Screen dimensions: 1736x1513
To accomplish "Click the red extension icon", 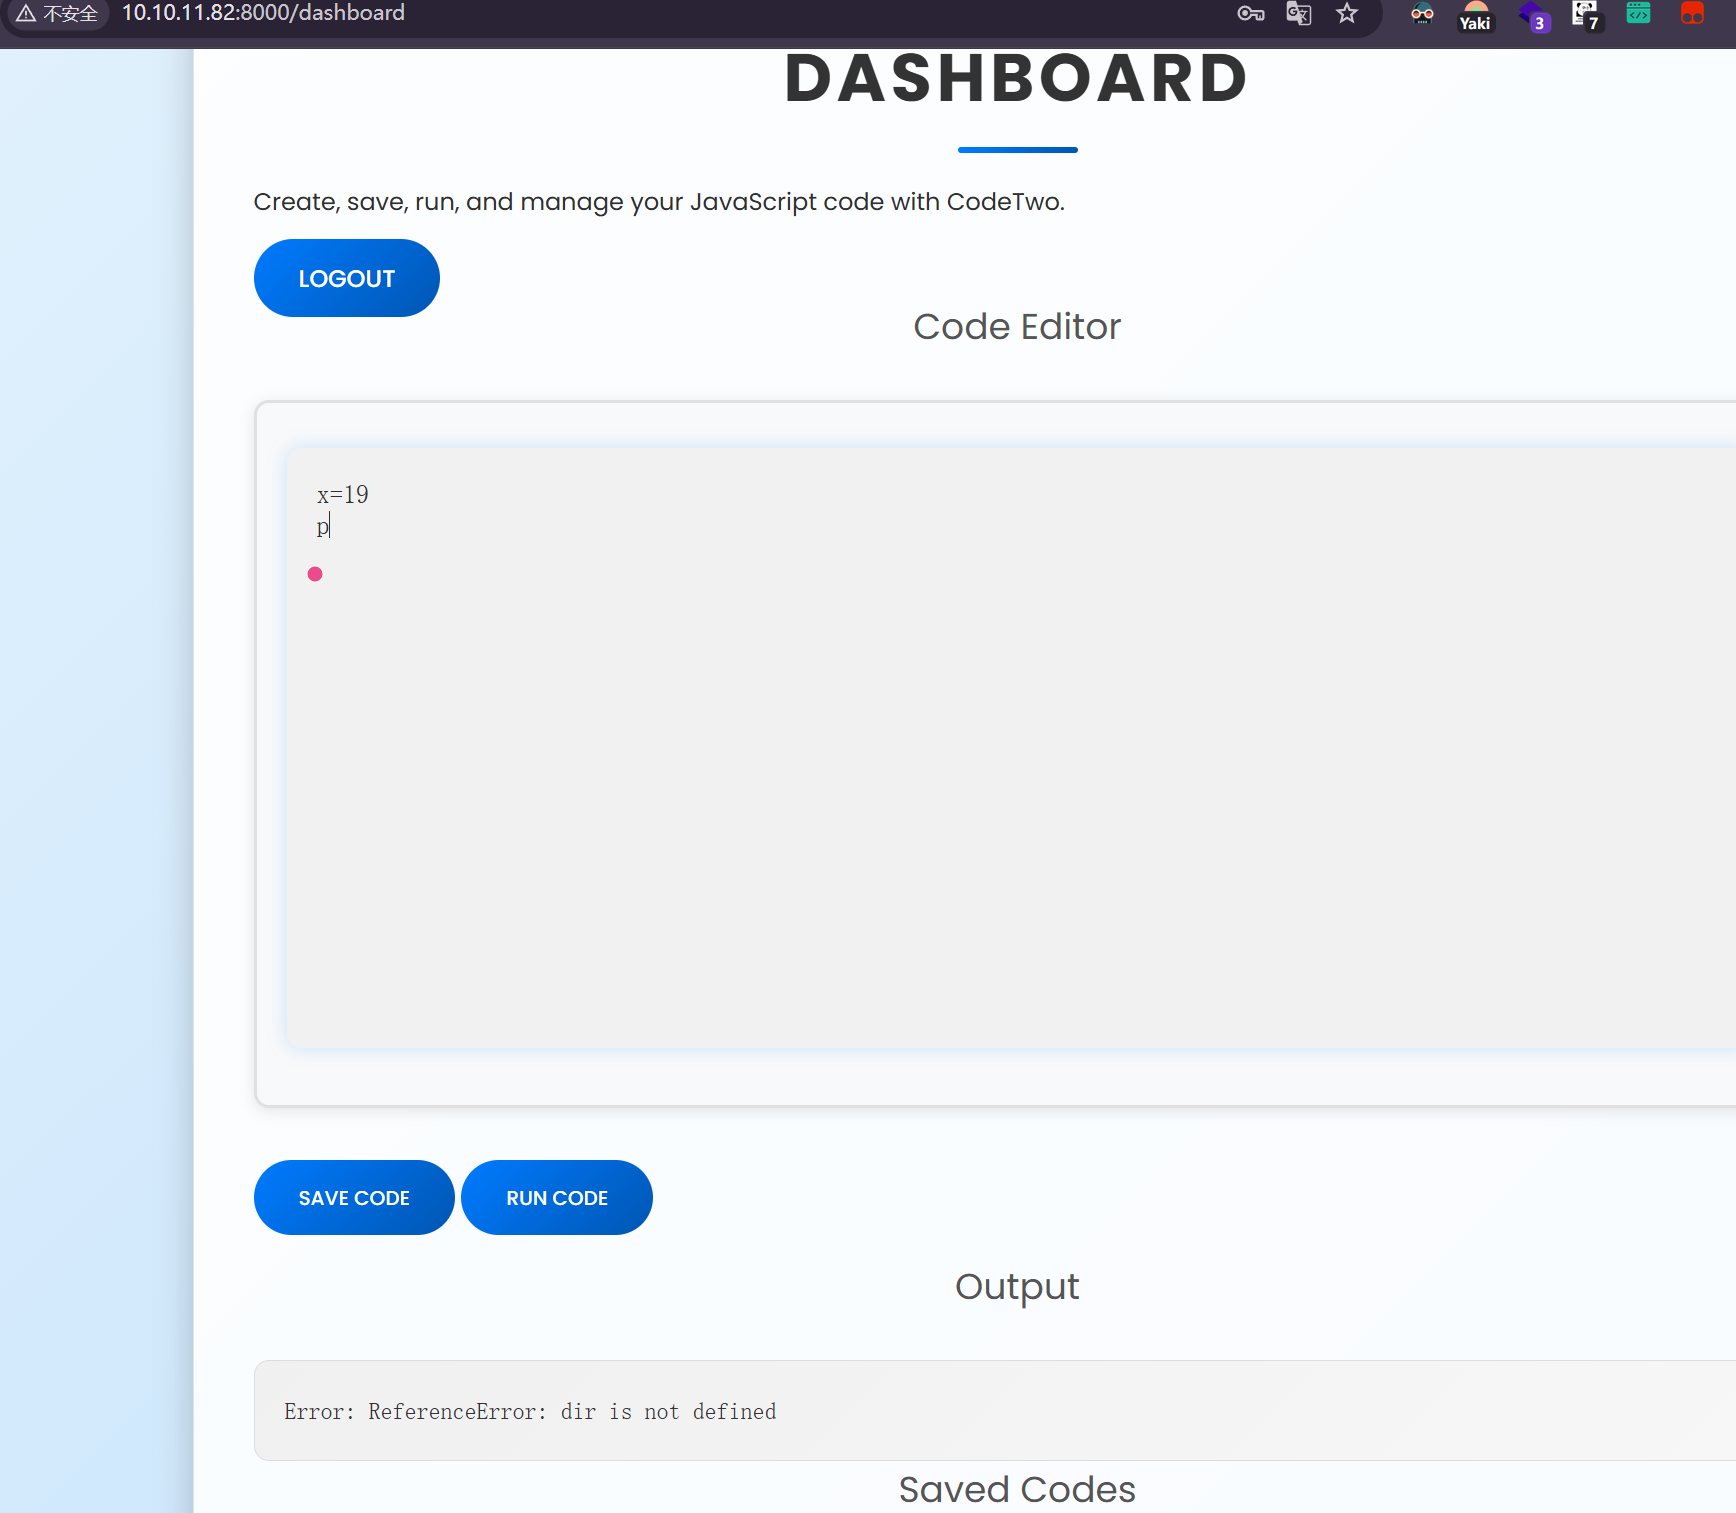I will click(1692, 14).
